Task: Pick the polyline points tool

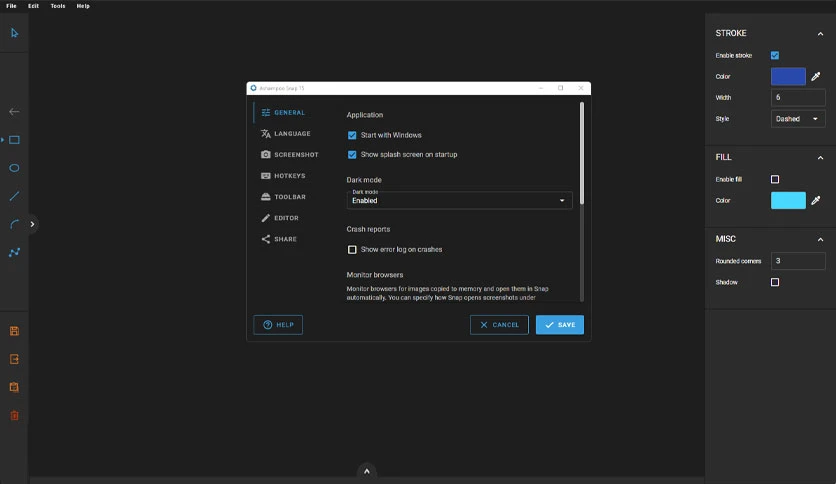Action: click(14, 252)
